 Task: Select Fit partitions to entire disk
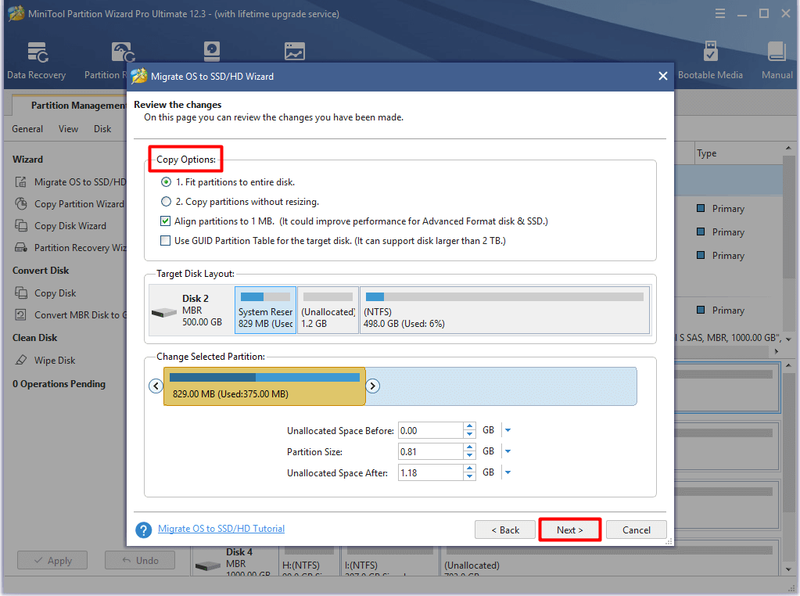(166, 182)
